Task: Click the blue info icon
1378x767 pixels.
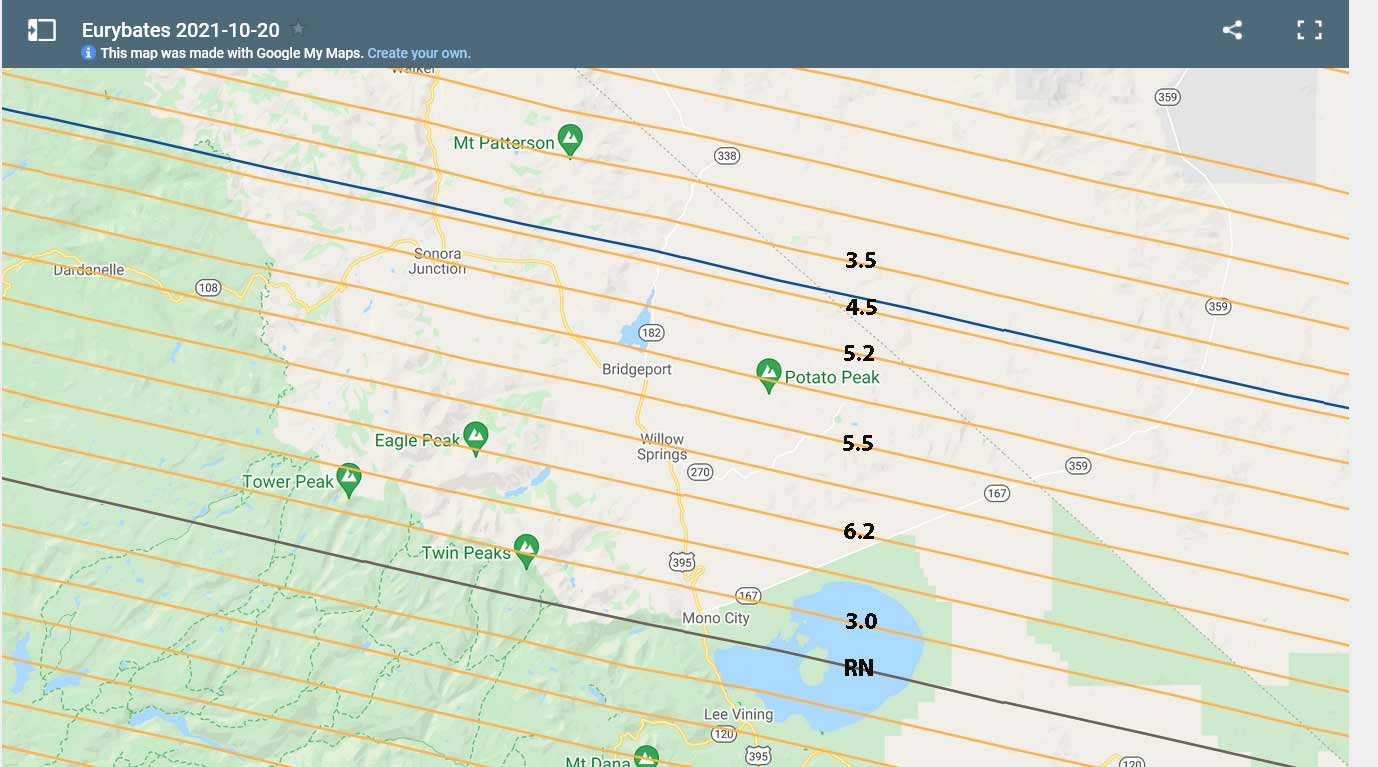Action: coord(89,53)
